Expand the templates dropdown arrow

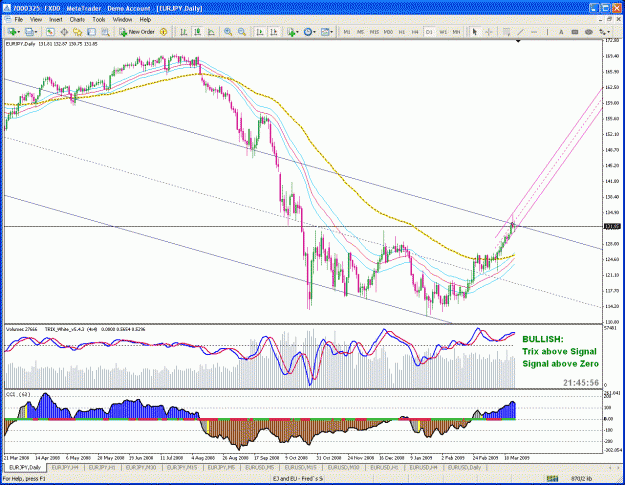332,32
